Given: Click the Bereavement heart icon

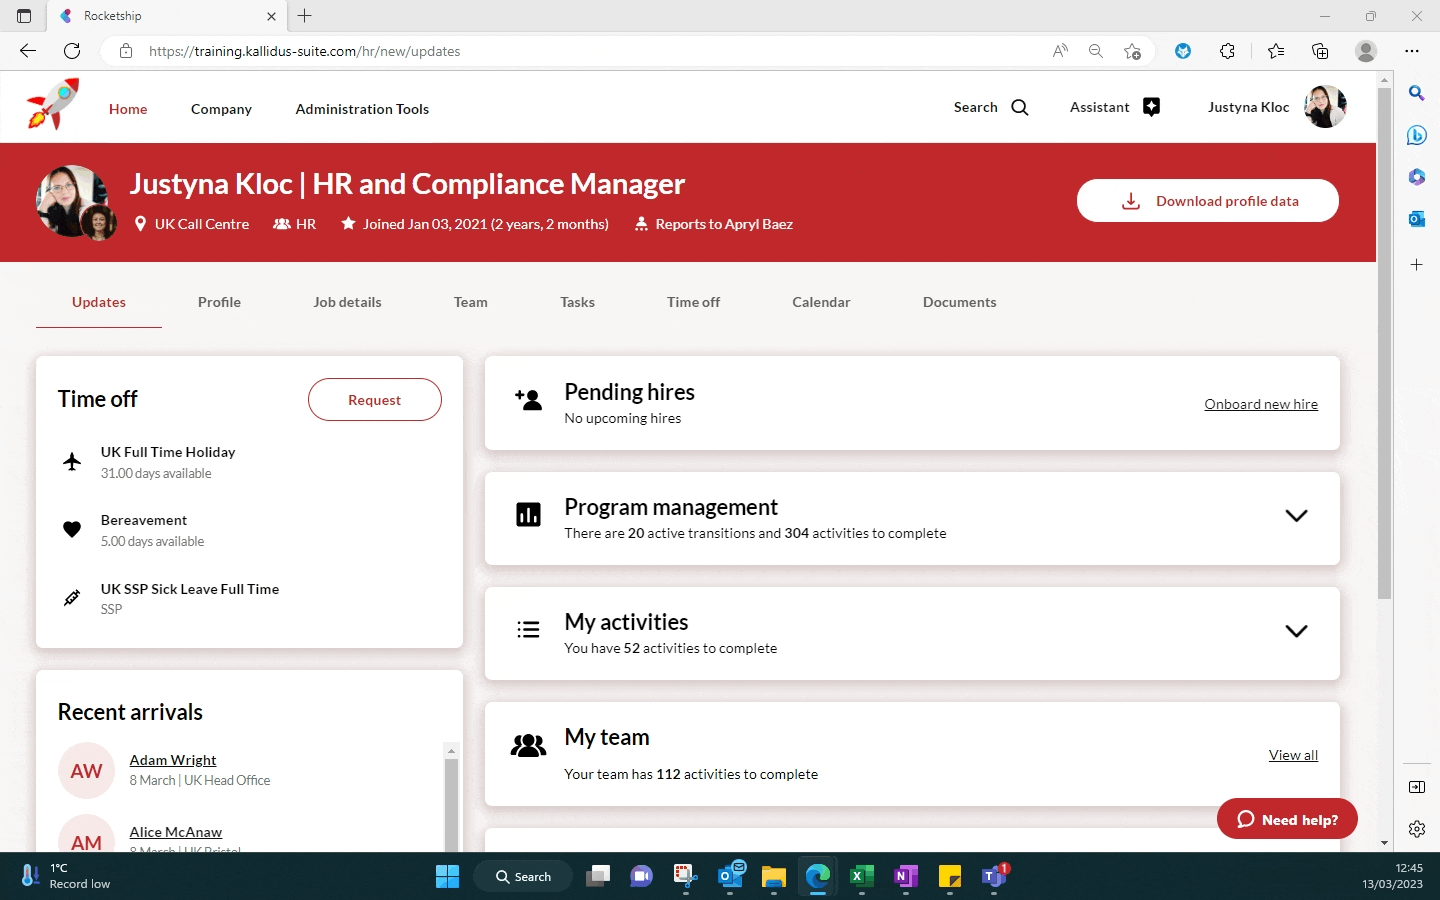Looking at the screenshot, I should click(72, 530).
